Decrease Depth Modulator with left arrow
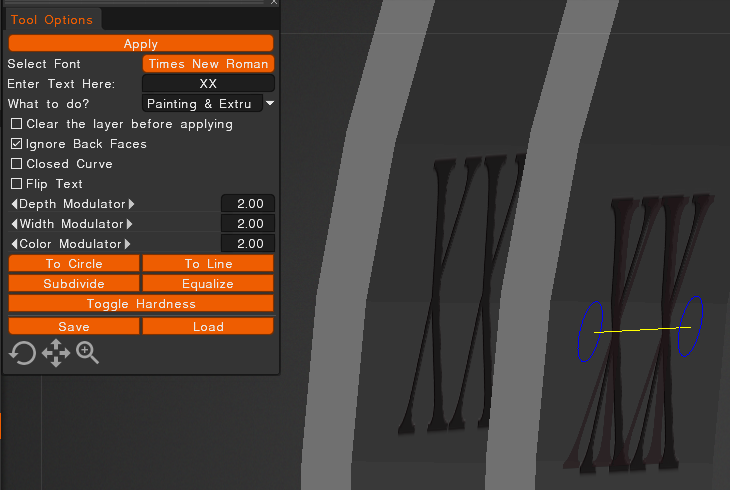The image size is (730, 490). (x=14, y=204)
